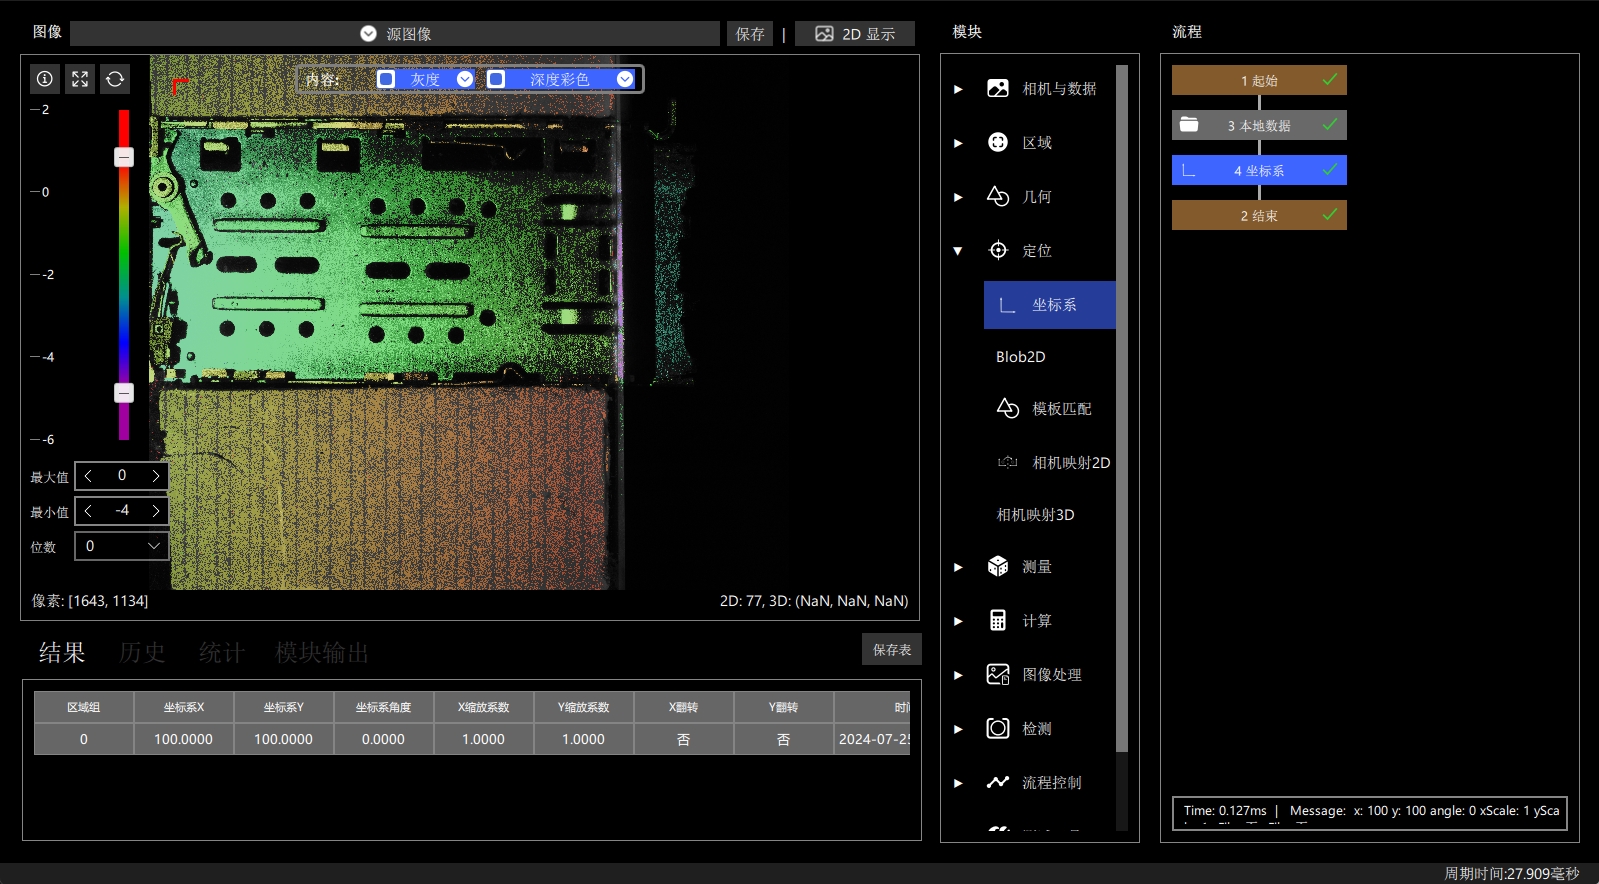
Task: Click the 保存 button next to source image
Action: (750, 34)
